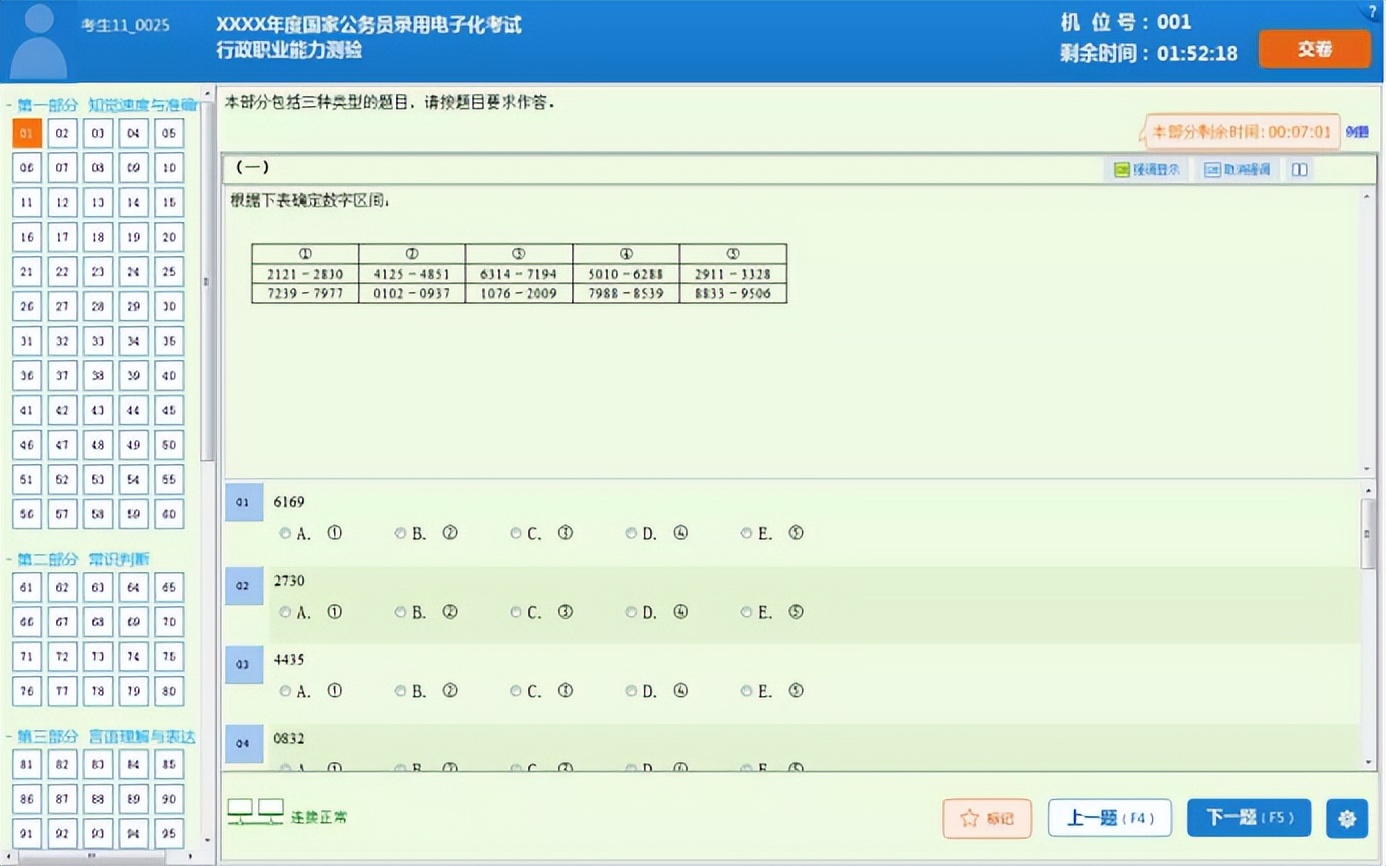The height and width of the screenshot is (866, 1386).
Task: Click the sidebar vertical scrollbar thumb
Action: point(208,280)
